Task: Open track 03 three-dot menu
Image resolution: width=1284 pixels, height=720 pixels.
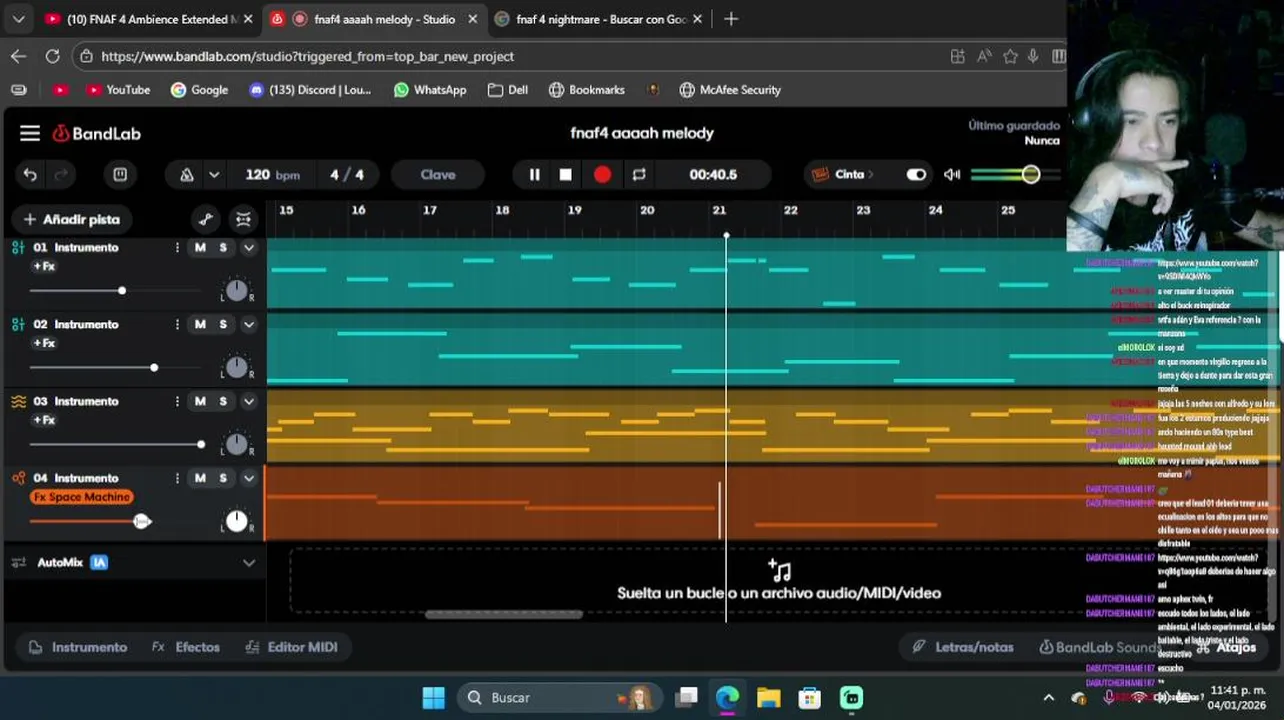Action: (177, 401)
